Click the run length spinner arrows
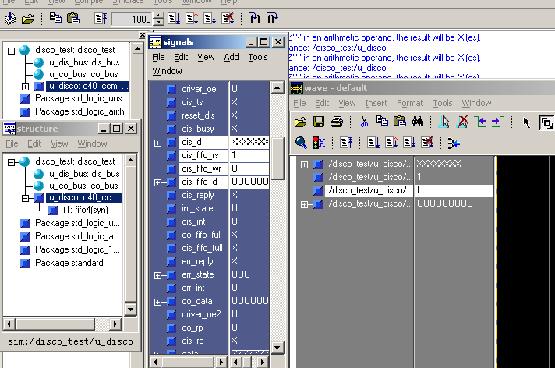The height and width of the screenshot is (368, 555). [159, 18]
